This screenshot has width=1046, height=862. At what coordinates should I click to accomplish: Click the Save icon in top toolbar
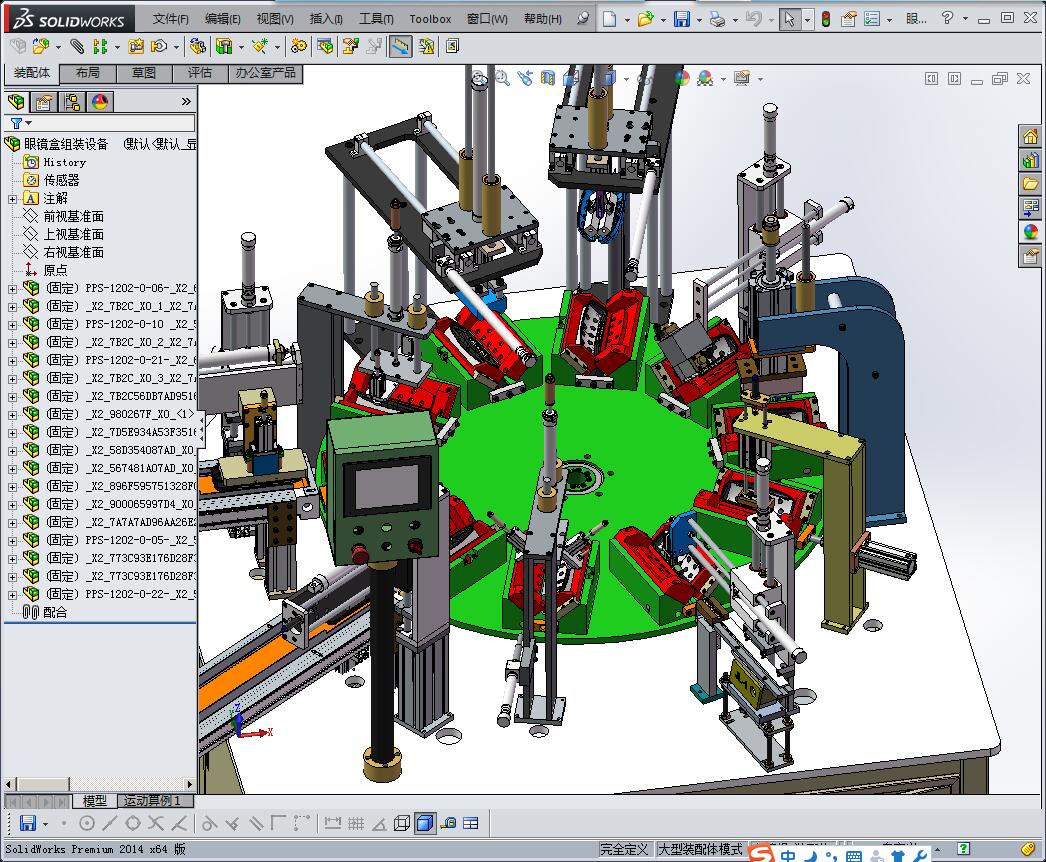[681, 19]
